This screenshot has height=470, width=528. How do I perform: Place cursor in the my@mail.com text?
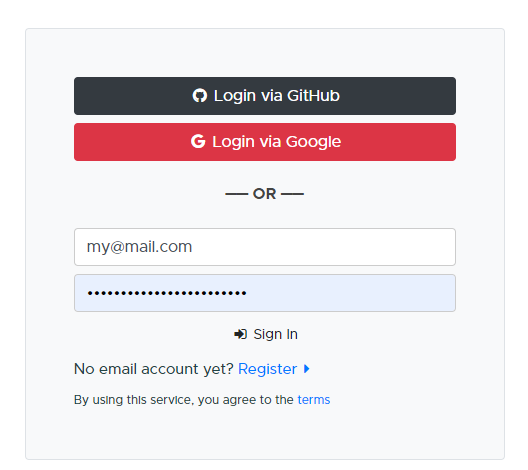click(x=139, y=247)
